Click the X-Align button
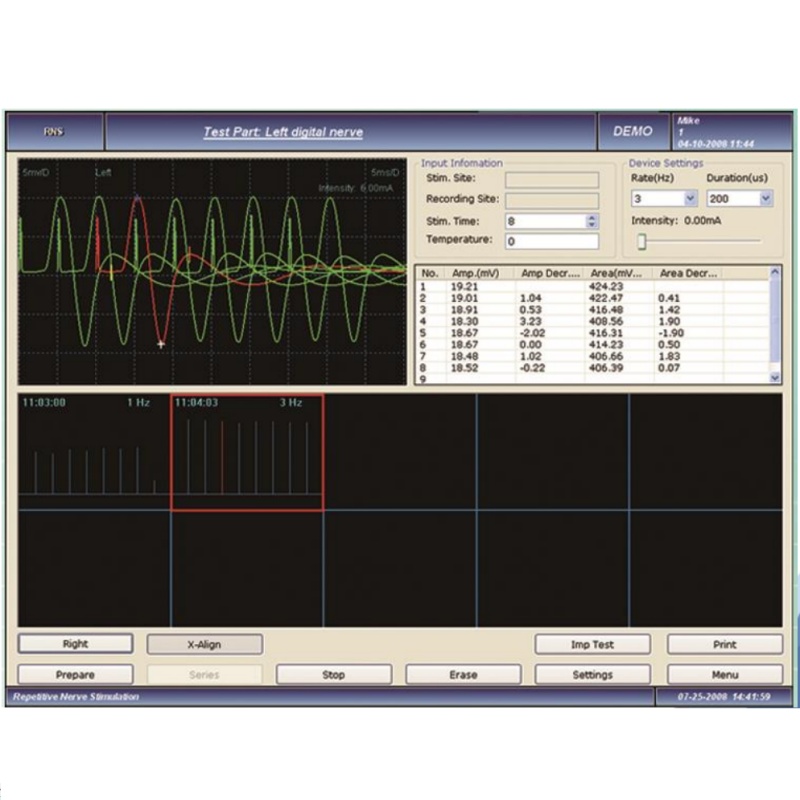Viewport: 800px width, 800px height. (x=205, y=644)
